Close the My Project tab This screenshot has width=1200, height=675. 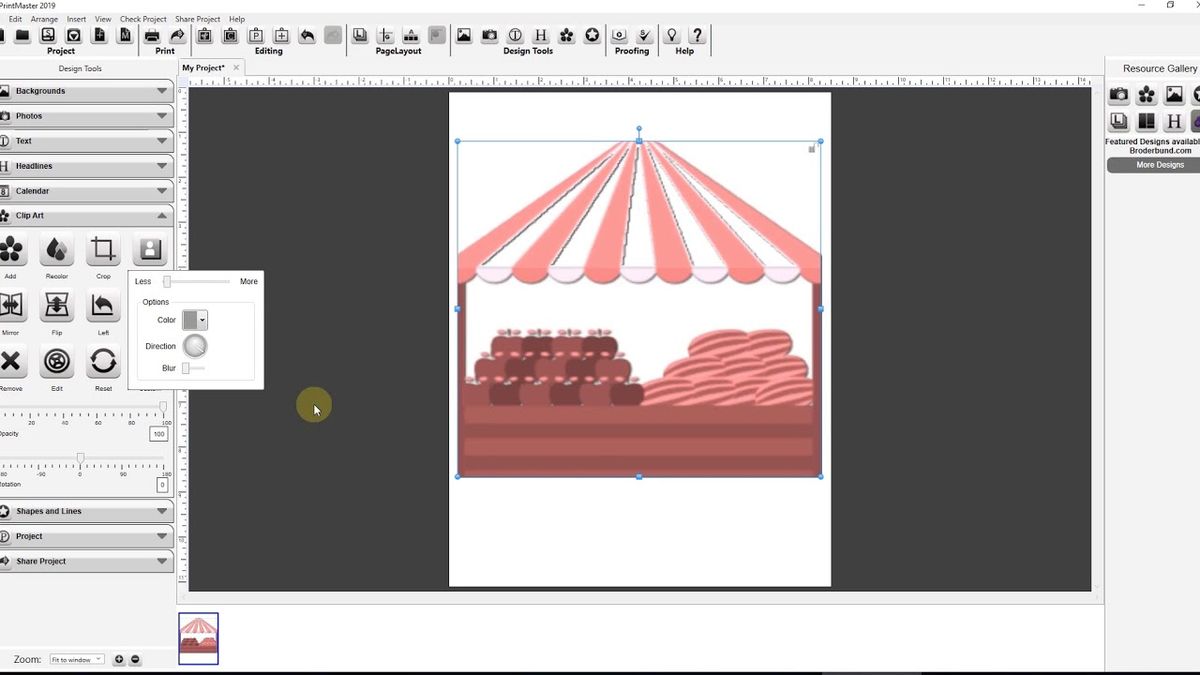(x=237, y=68)
